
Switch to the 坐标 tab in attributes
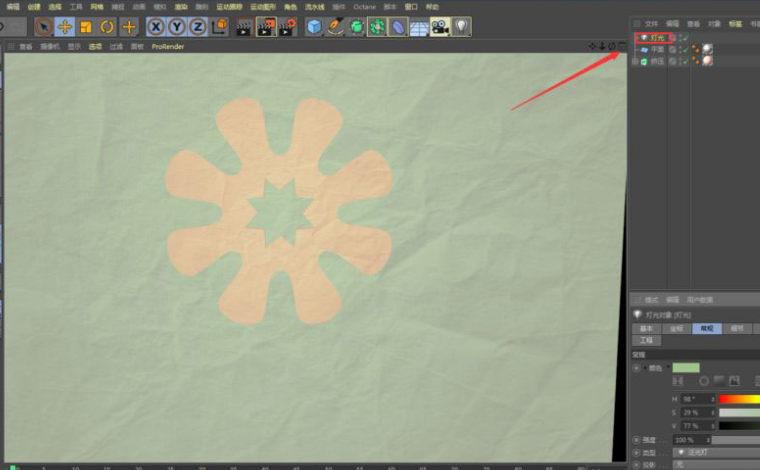click(x=676, y=328)
